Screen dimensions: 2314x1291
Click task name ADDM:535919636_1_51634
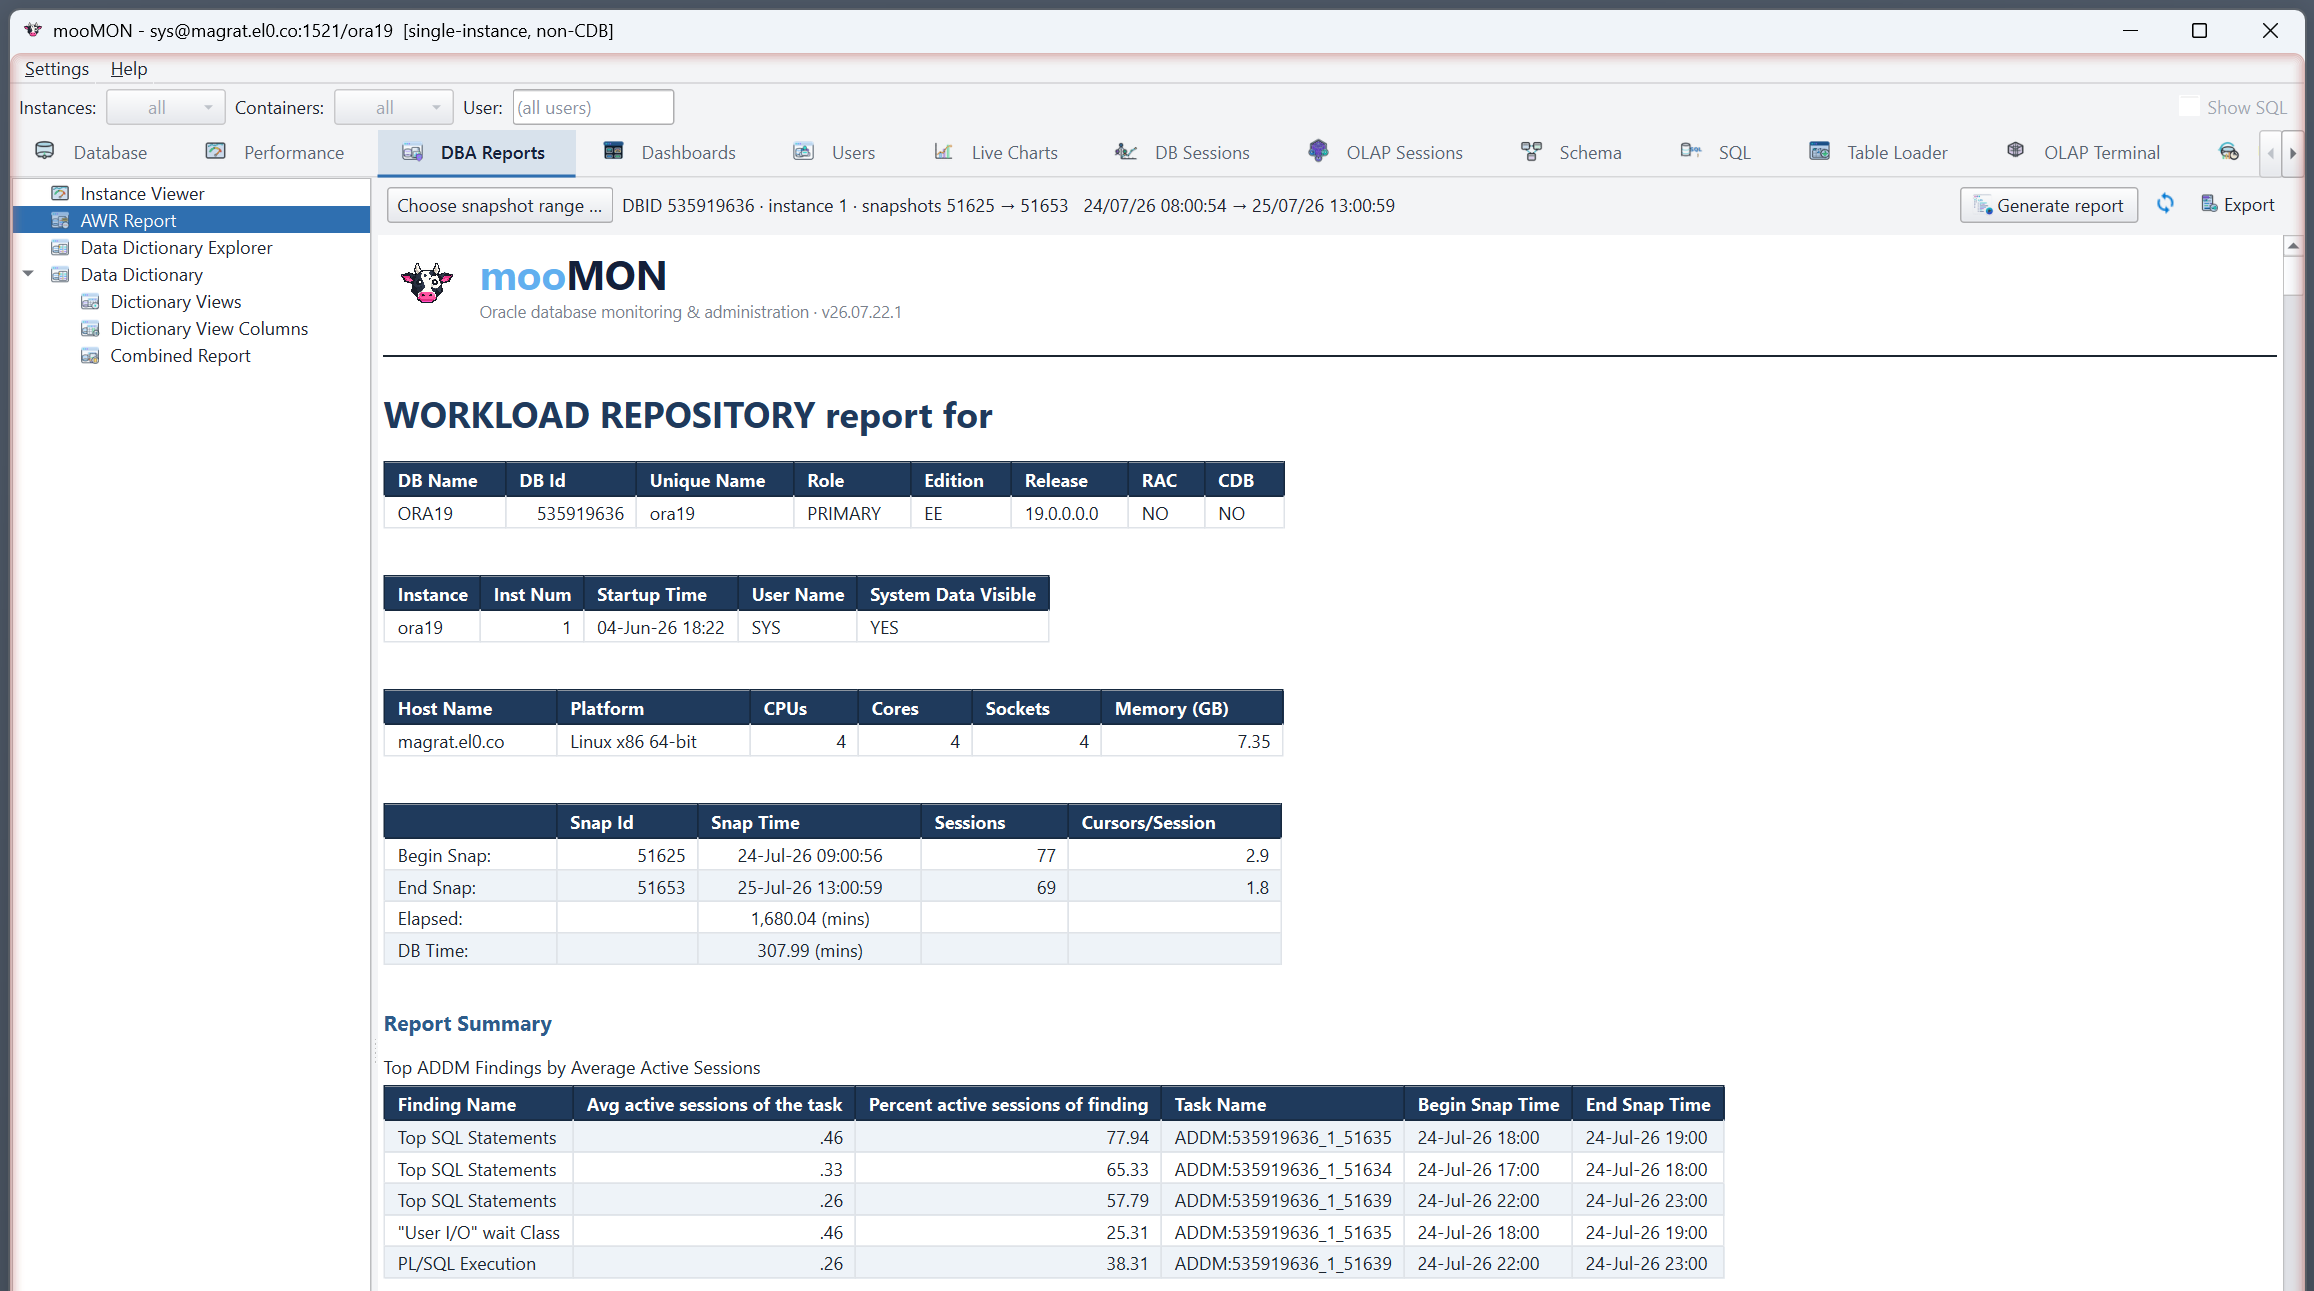[x=1283, y=1169]
